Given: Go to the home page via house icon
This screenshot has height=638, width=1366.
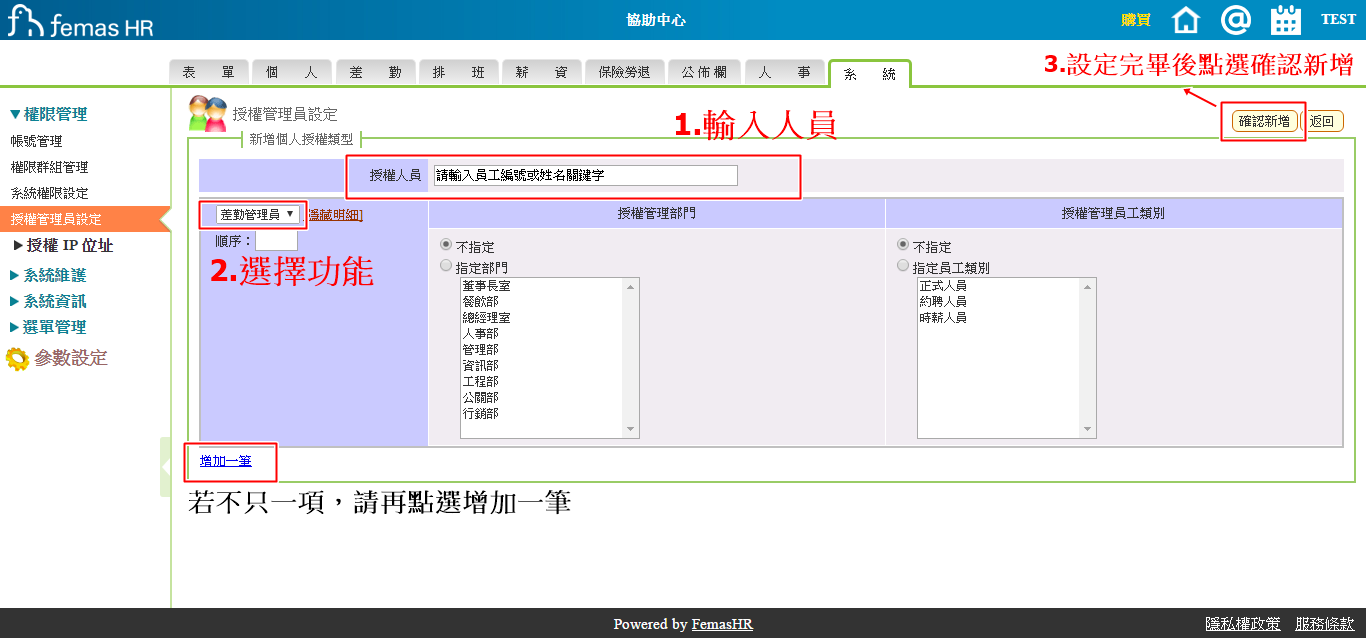Looking at the screenshot, I should (x=1185, y=20).
